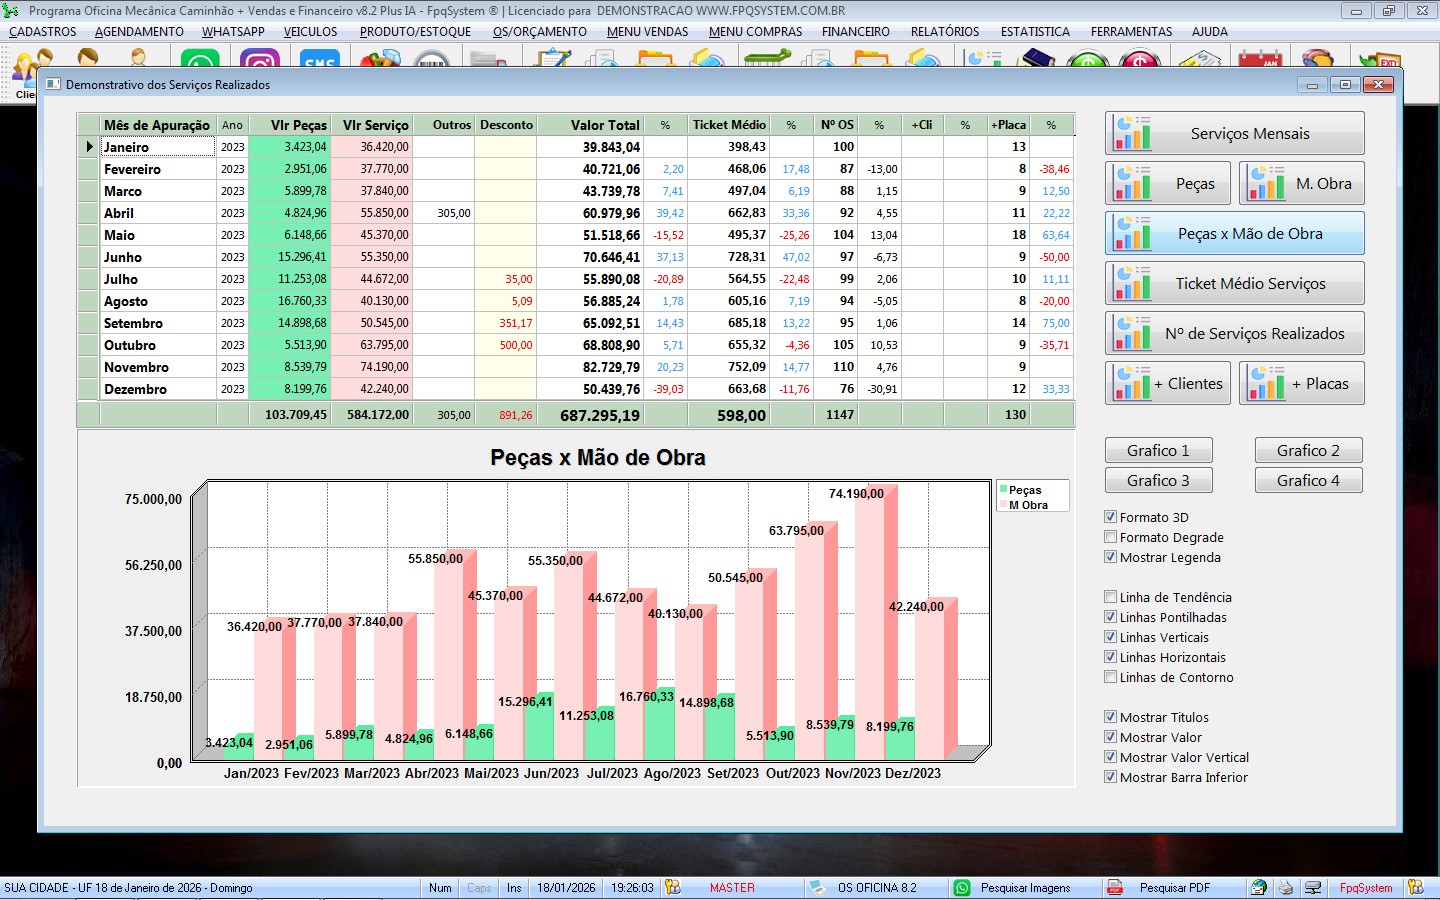Select the Janeiro month cell
This screenshot has width=1440, height=900.
158,147
